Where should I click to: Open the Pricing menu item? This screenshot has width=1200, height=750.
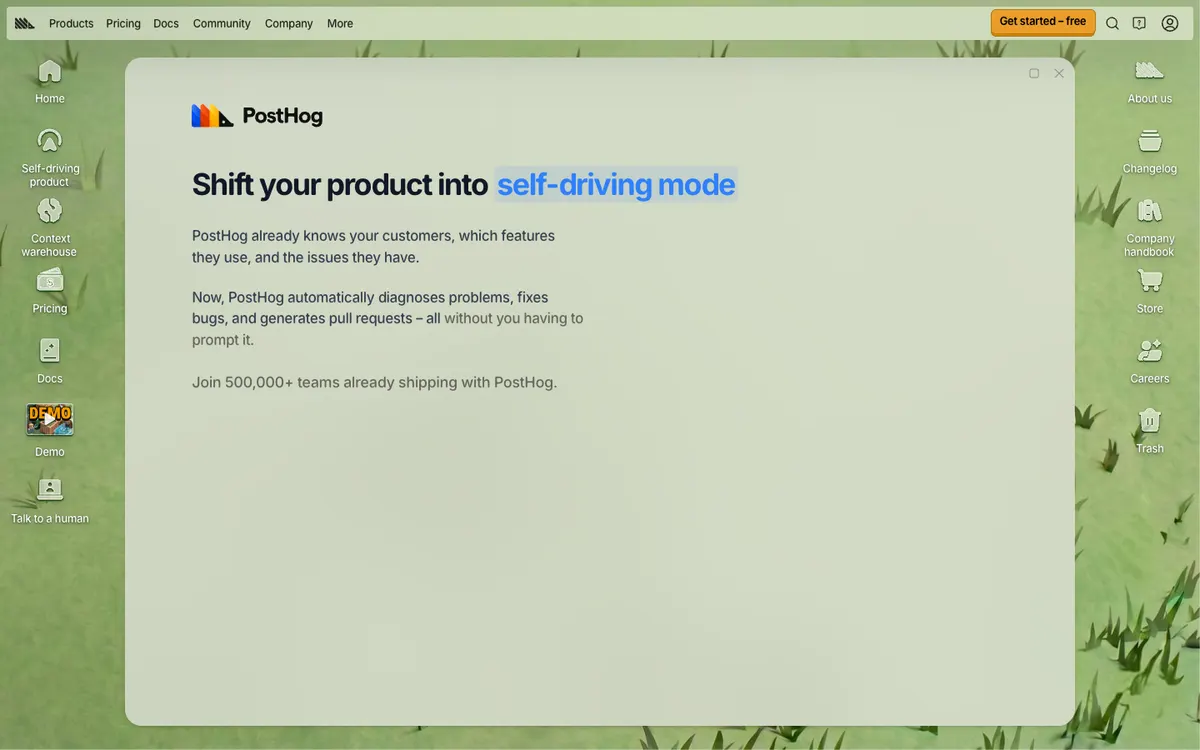[x=123, y=23]
